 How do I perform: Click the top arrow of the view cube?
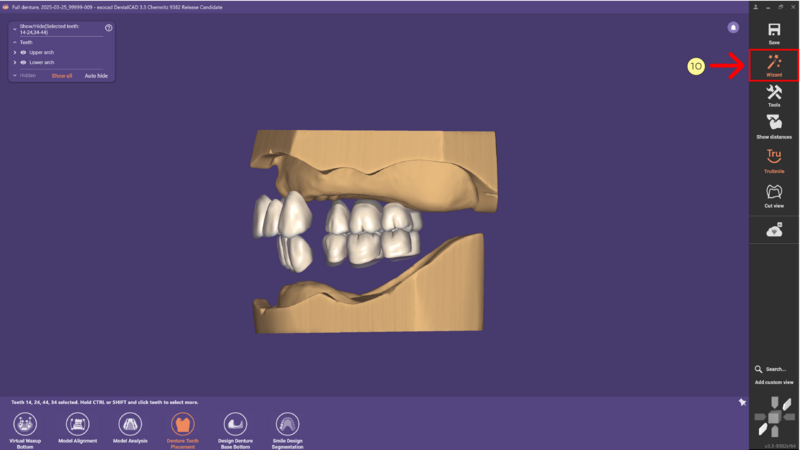[774, 403]
